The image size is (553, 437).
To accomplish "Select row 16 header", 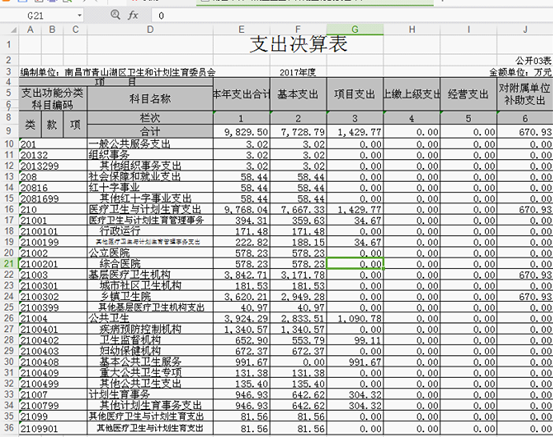I will 9,209.
